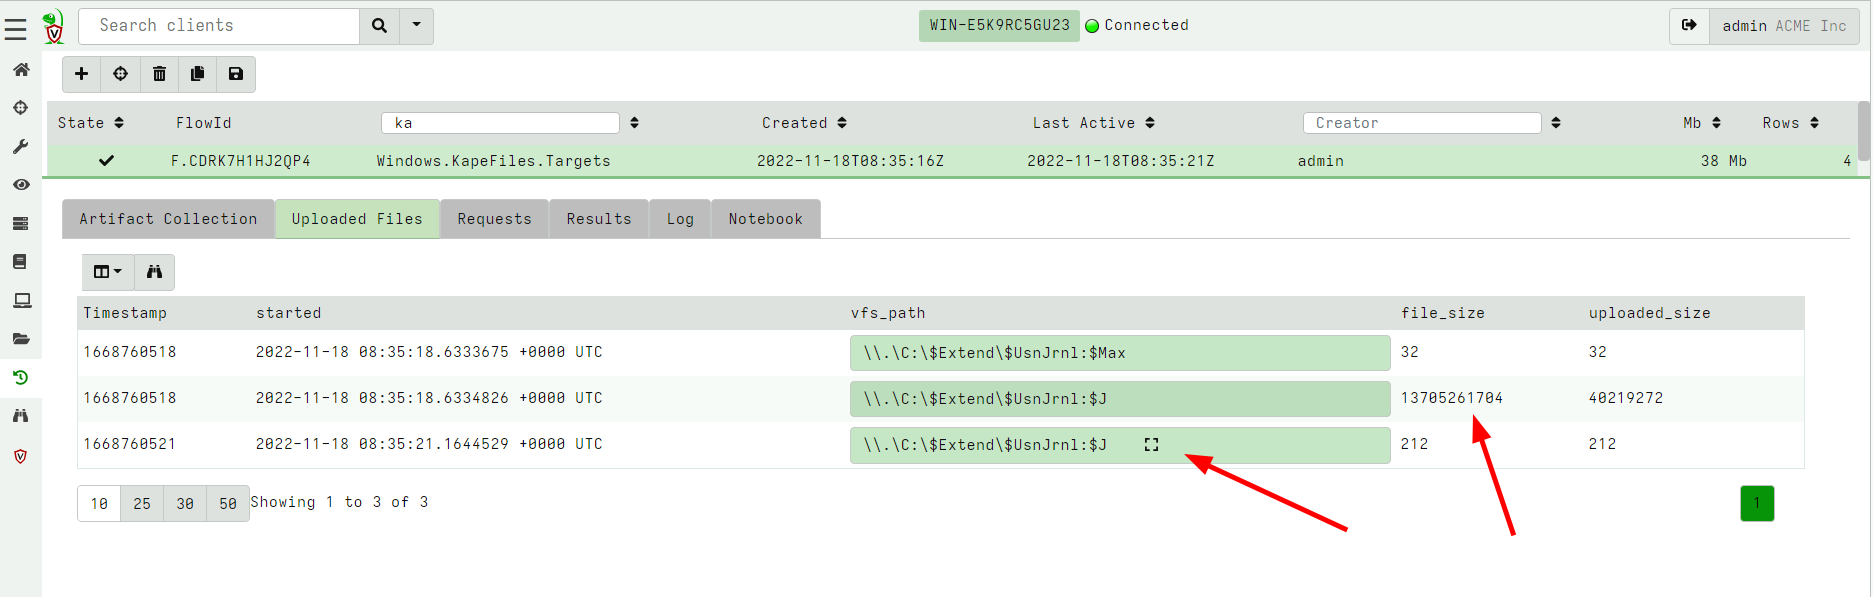Switch to the Results tab

point(598,219)
